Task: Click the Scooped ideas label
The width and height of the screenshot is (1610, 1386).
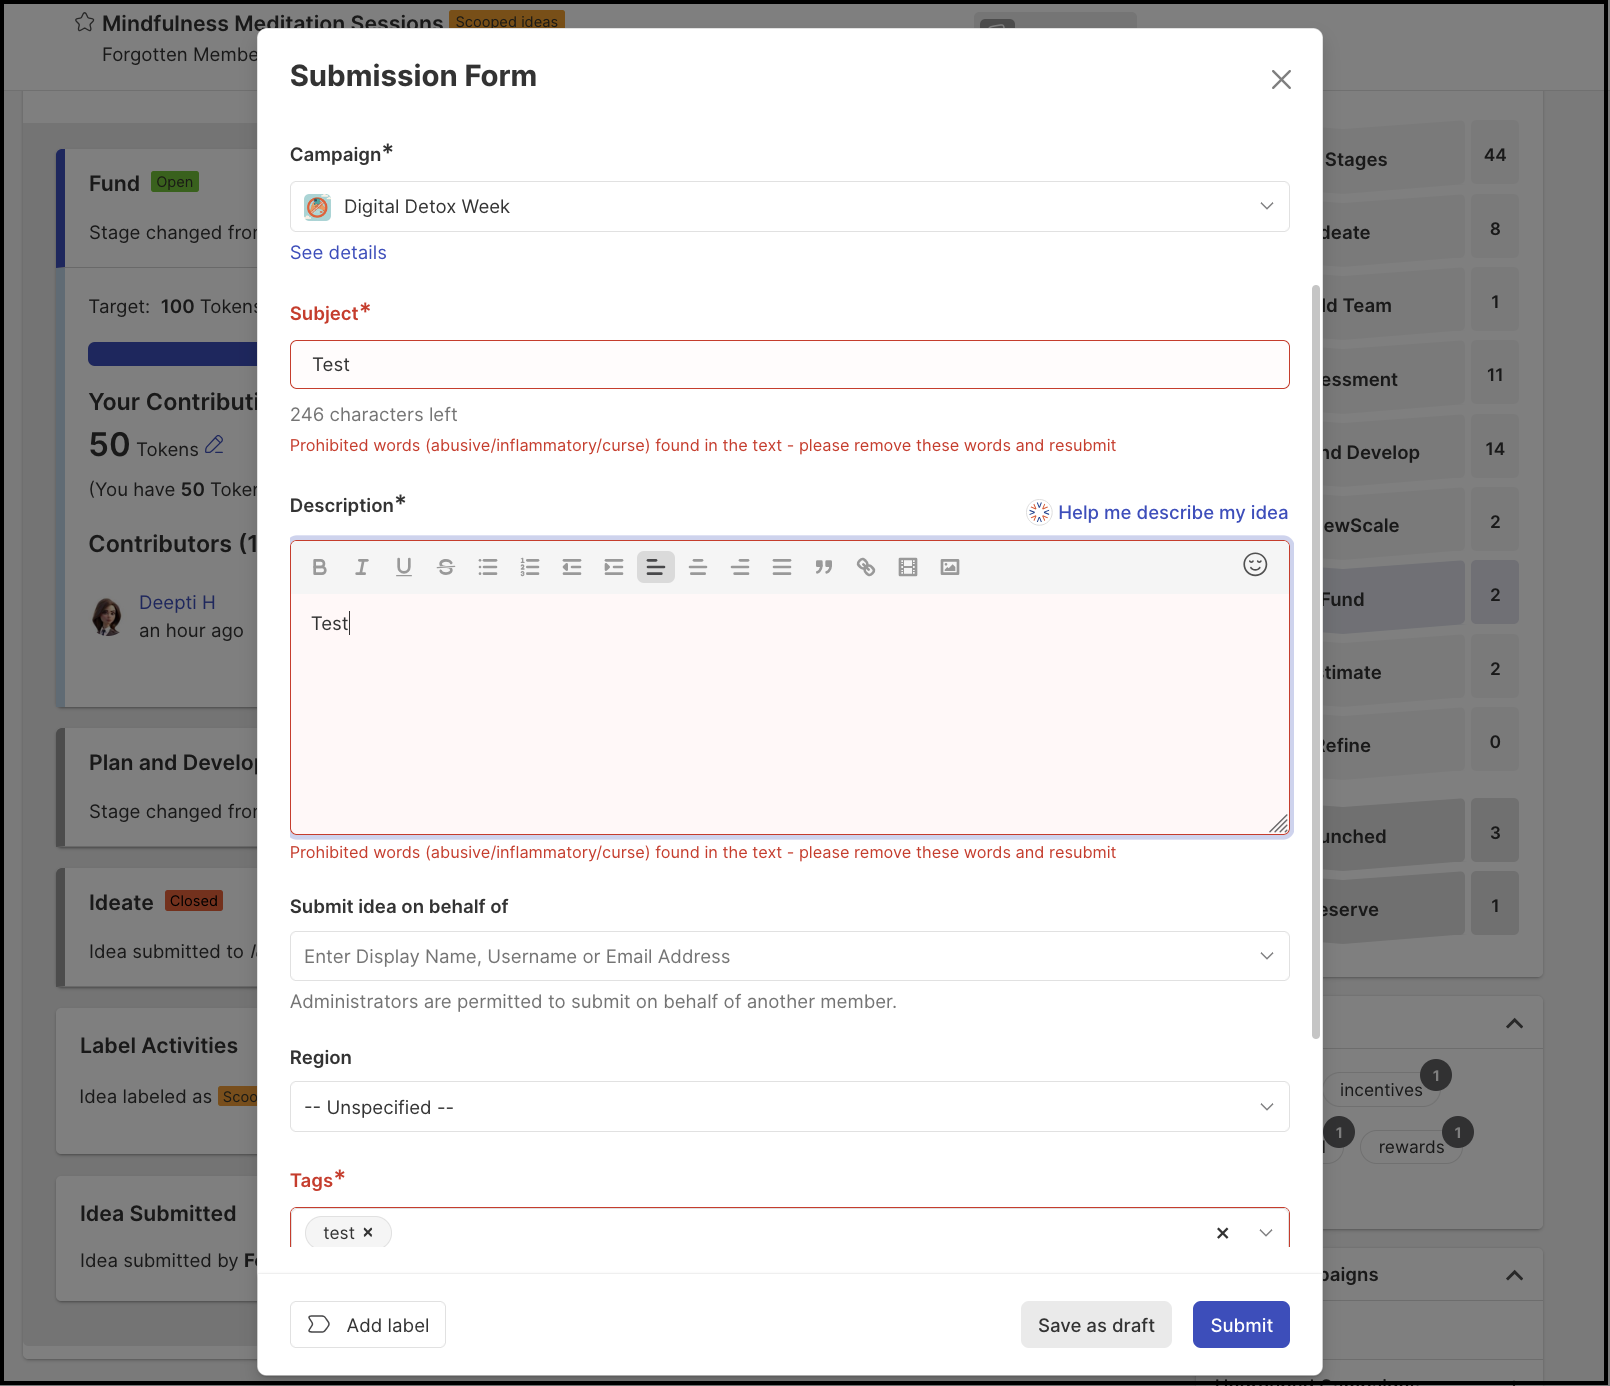Action: 507,21
